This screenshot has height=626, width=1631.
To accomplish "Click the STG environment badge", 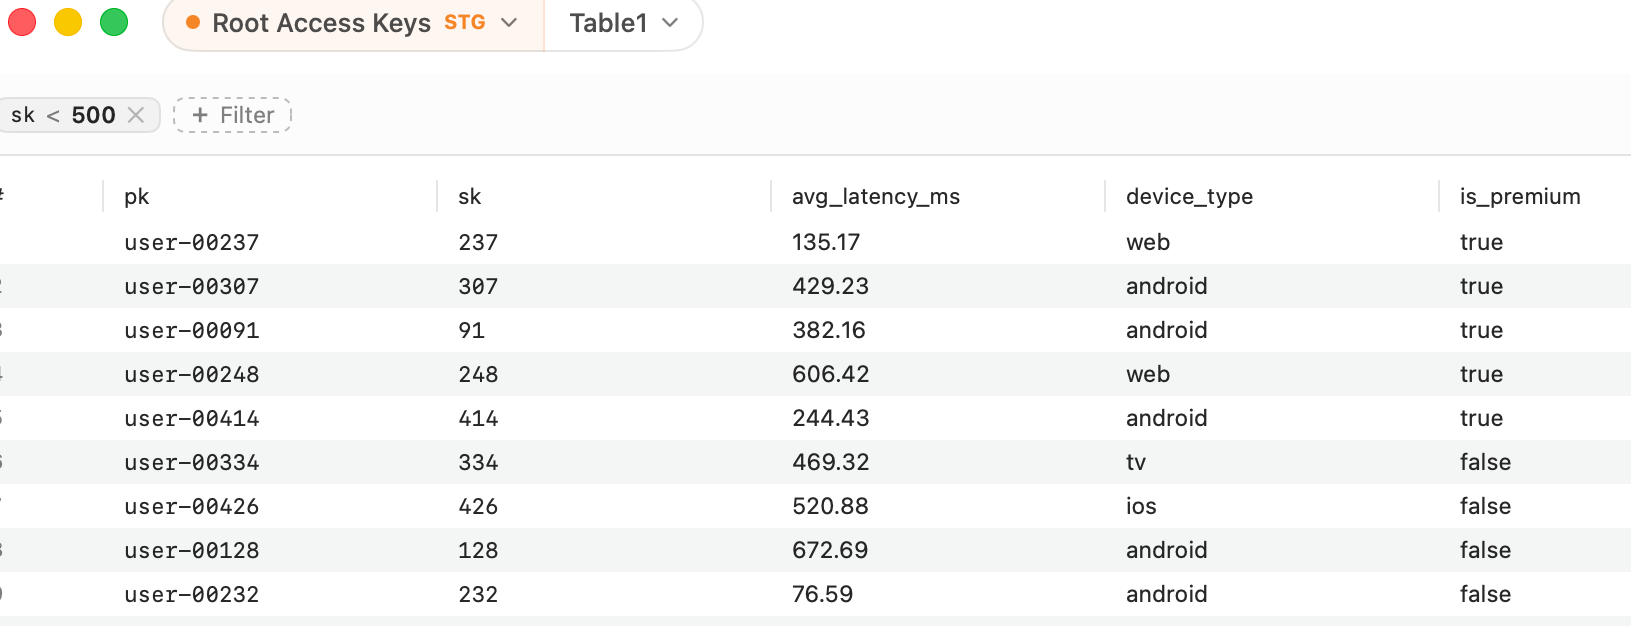I will 465,22.
